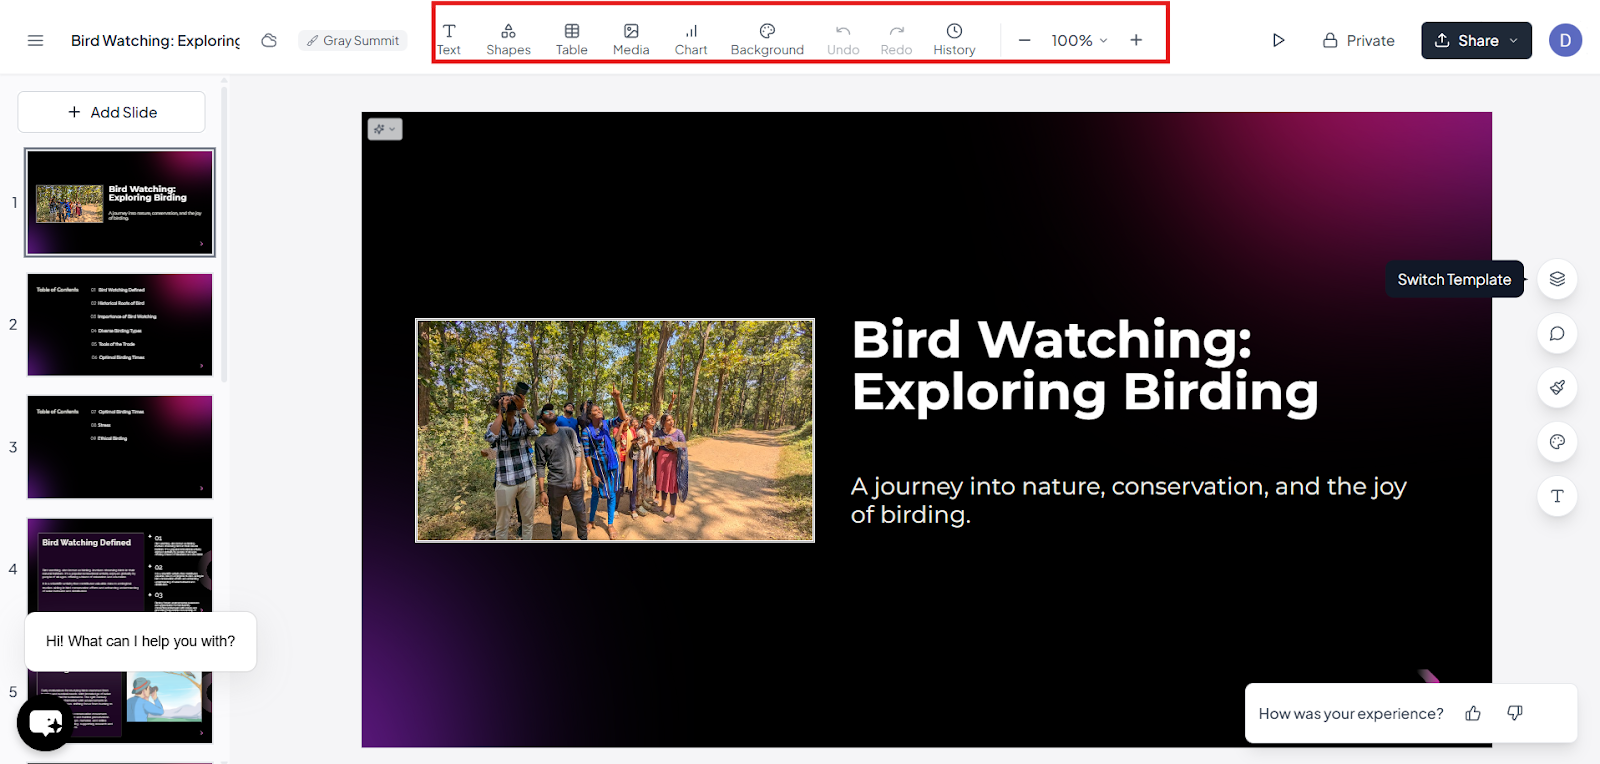Image resolution: width=1600 pixels, height=764 pixels.
Task: Select the Text tool
Action: click(449, 40)
